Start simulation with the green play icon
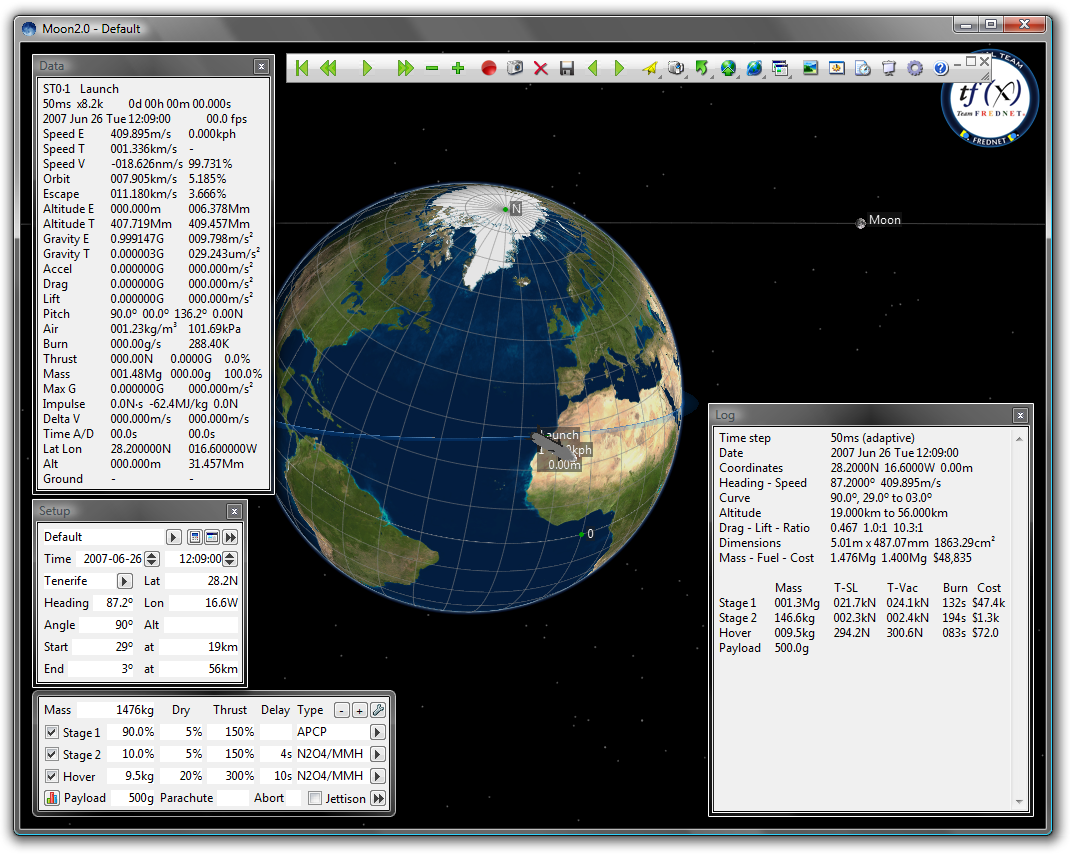Image resolution: width=1070 pixels, height=855 pixels. click(x=367, y=68)
